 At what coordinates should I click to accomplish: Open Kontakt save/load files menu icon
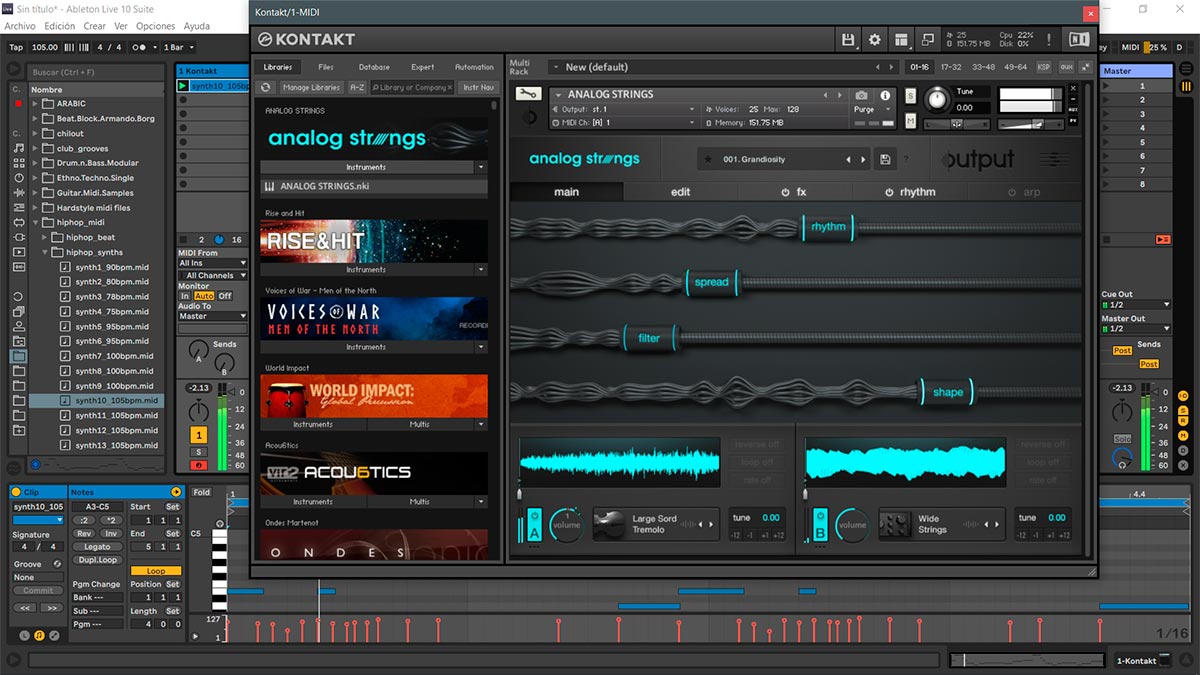pyautogui.click(x=849, y=40)
